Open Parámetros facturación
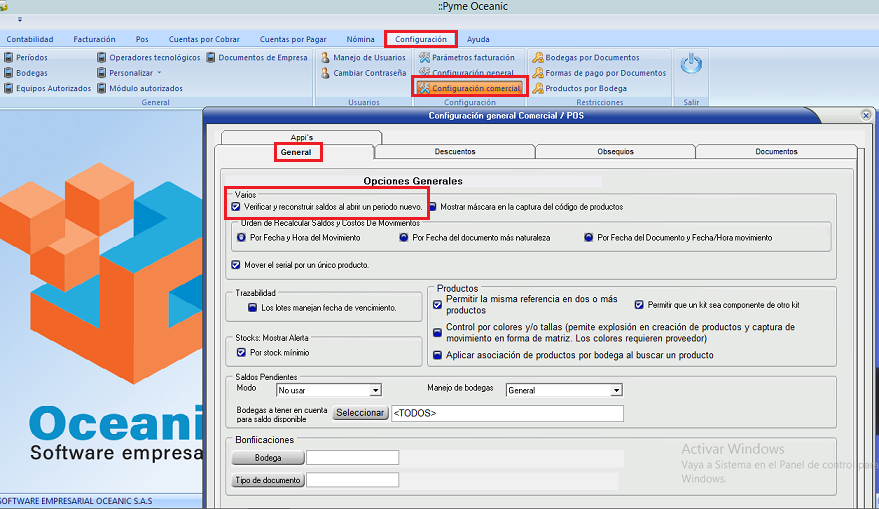Screen dimensions: 879x509 click(x=472, y=58)
